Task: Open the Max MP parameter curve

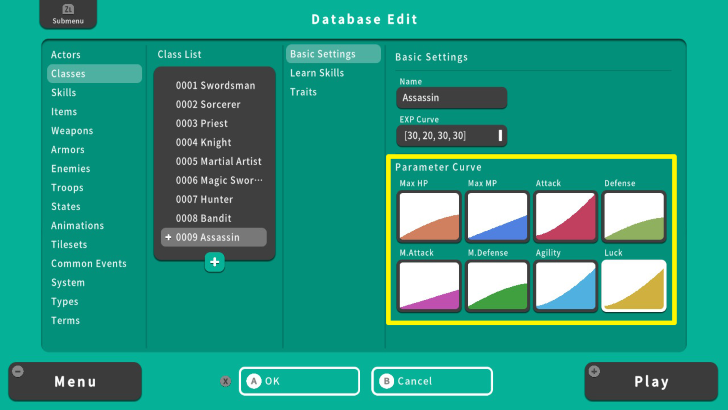Action: (497, 217)
